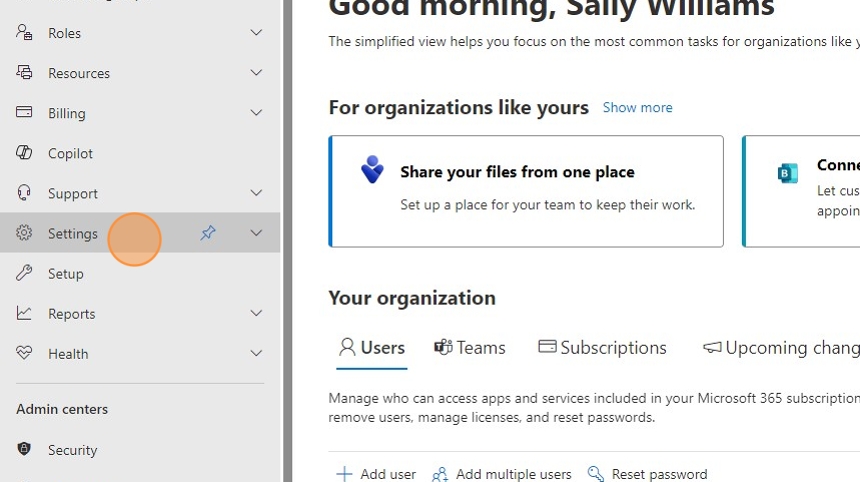Click the Security shield icon
This screenshot has height=482, width=860.
24,449
